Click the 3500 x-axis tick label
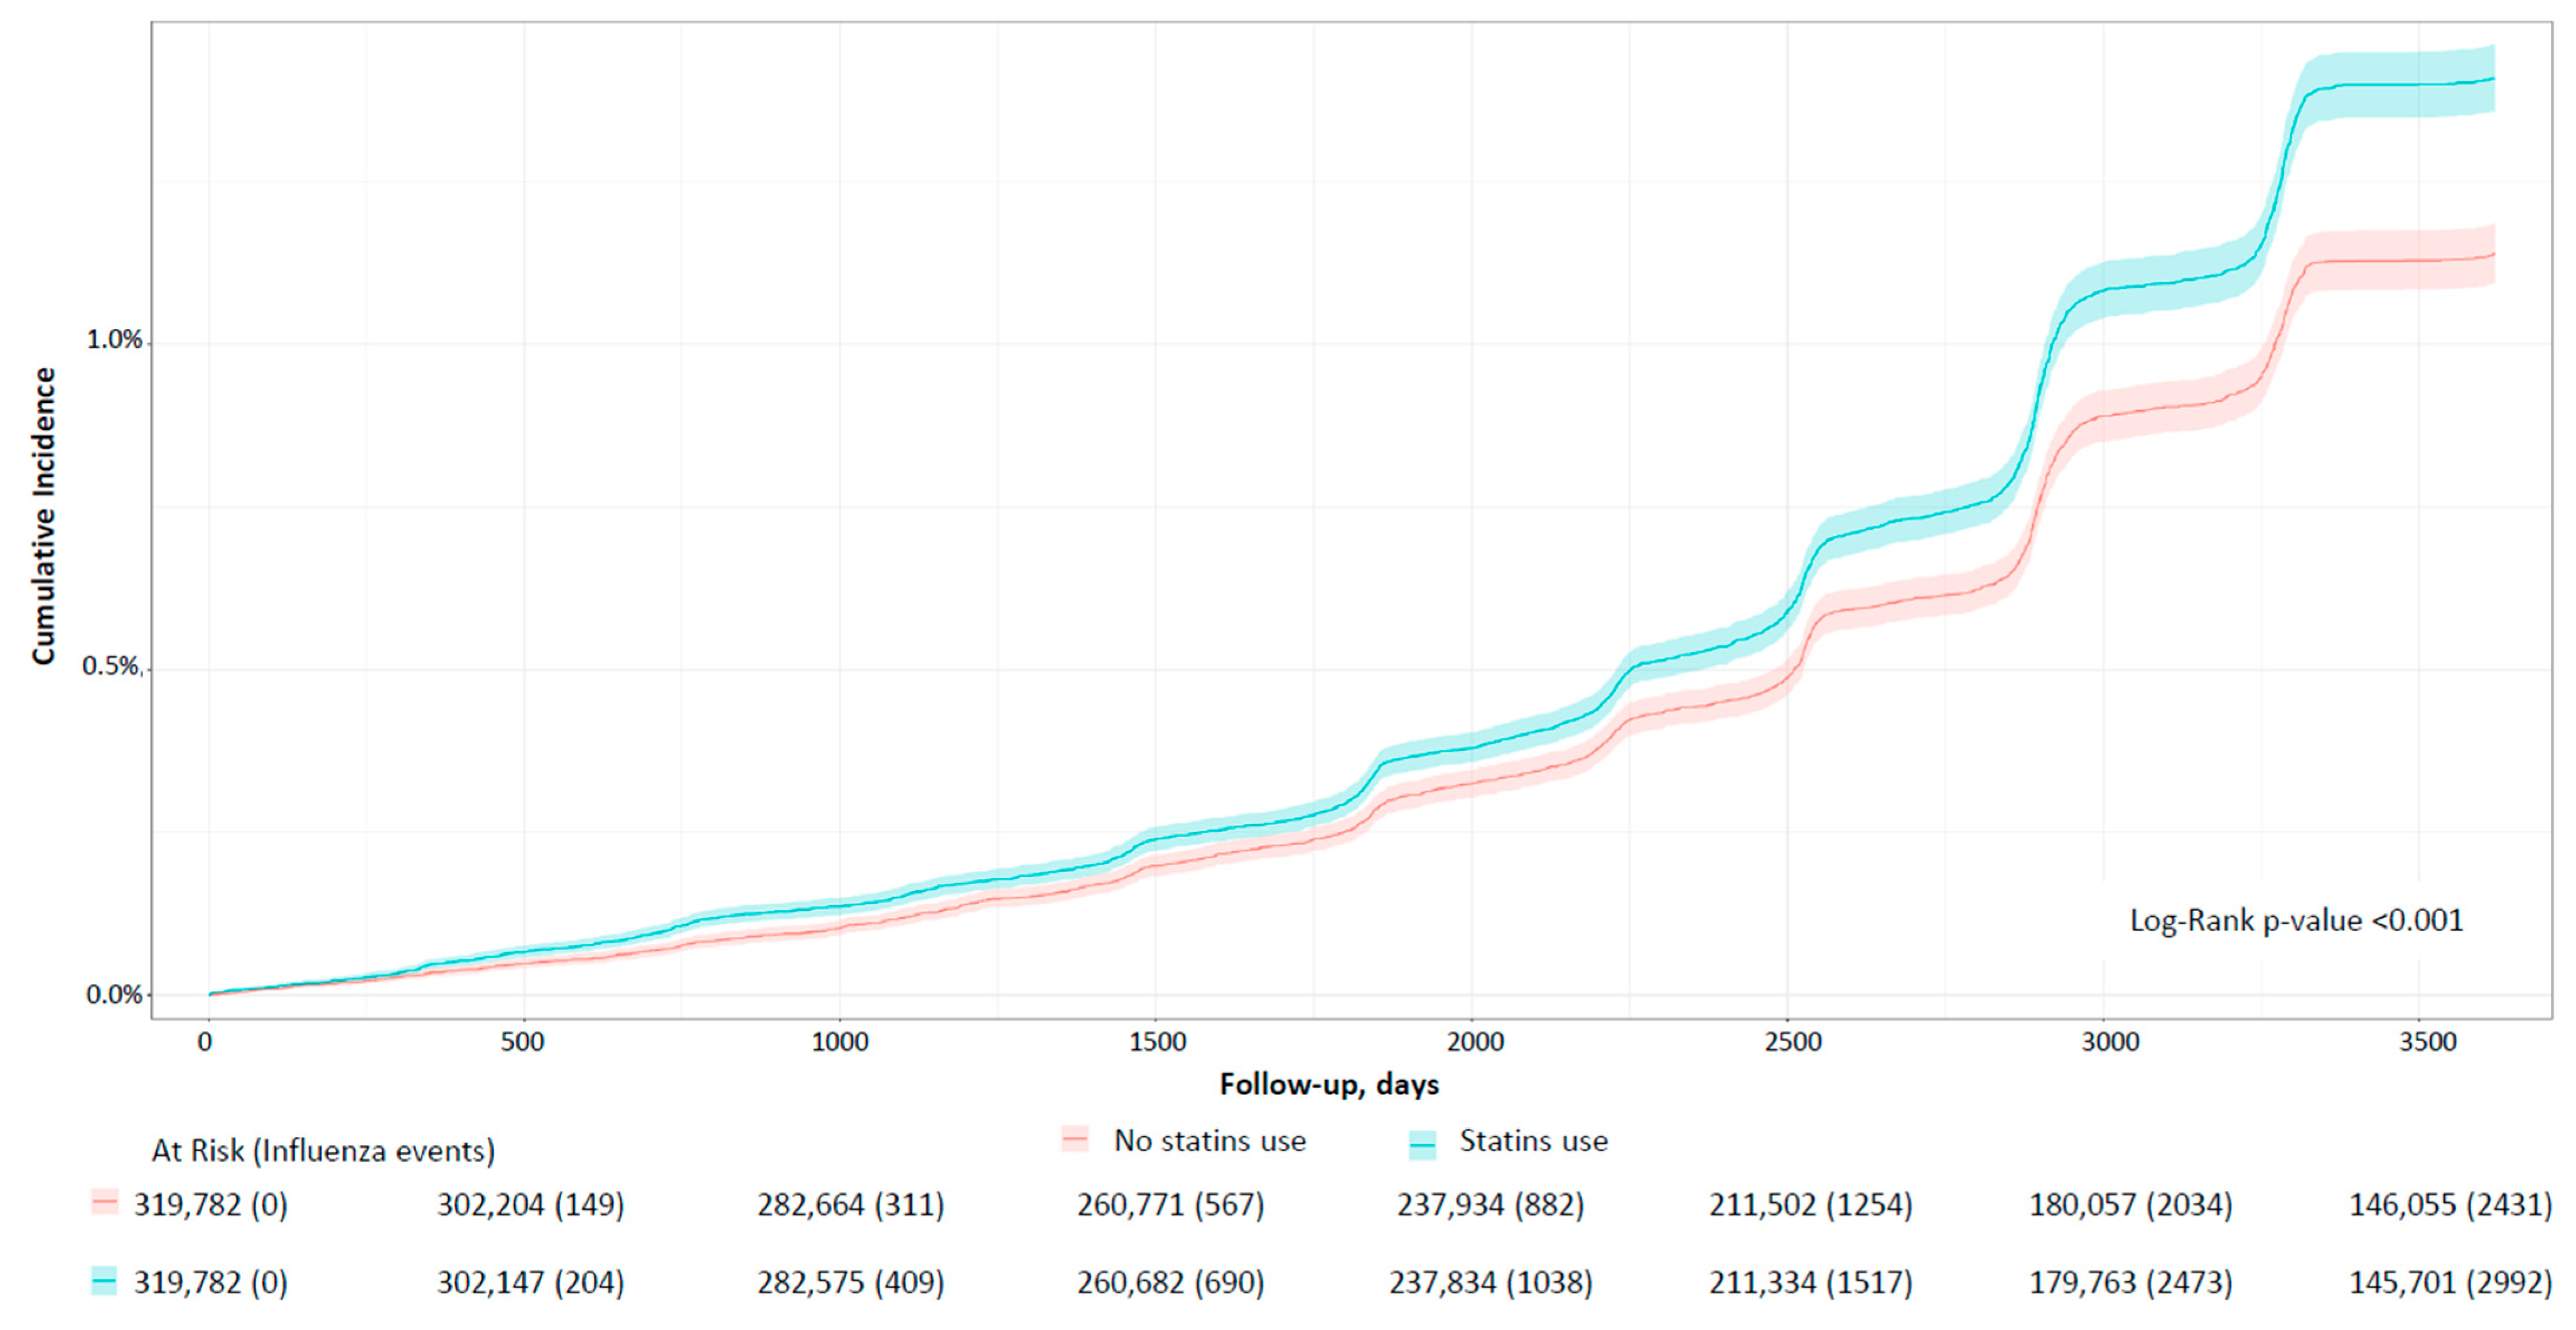This screenshot has width=2576, height=1330. click(x=2427, y=1042)
